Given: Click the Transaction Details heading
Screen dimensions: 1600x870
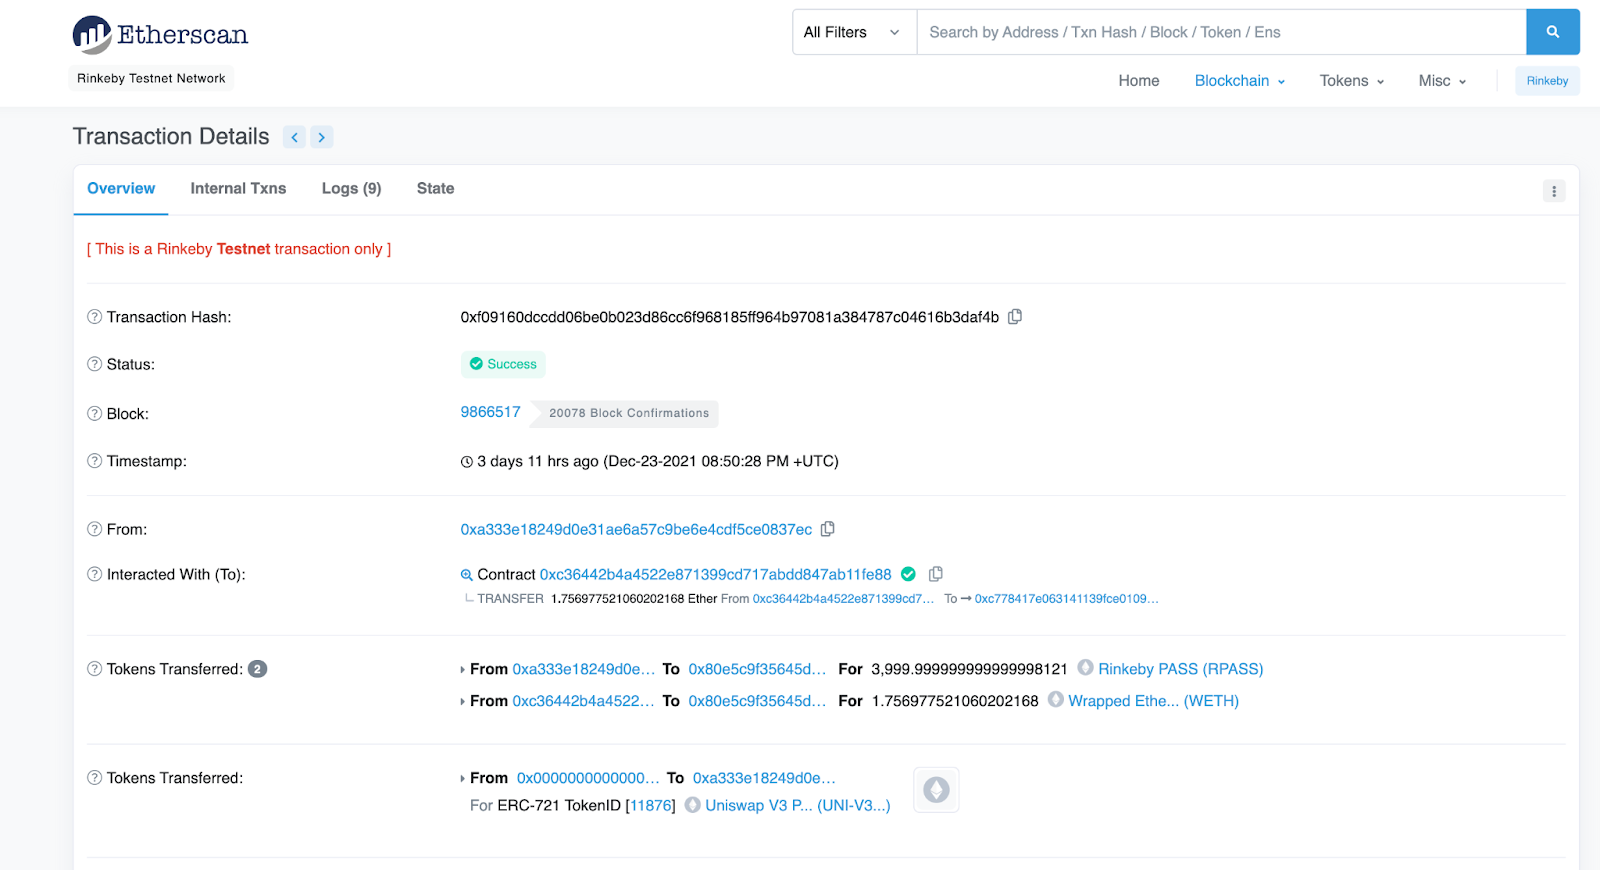Looking at the screenshot, I should [x=171, y=137].
